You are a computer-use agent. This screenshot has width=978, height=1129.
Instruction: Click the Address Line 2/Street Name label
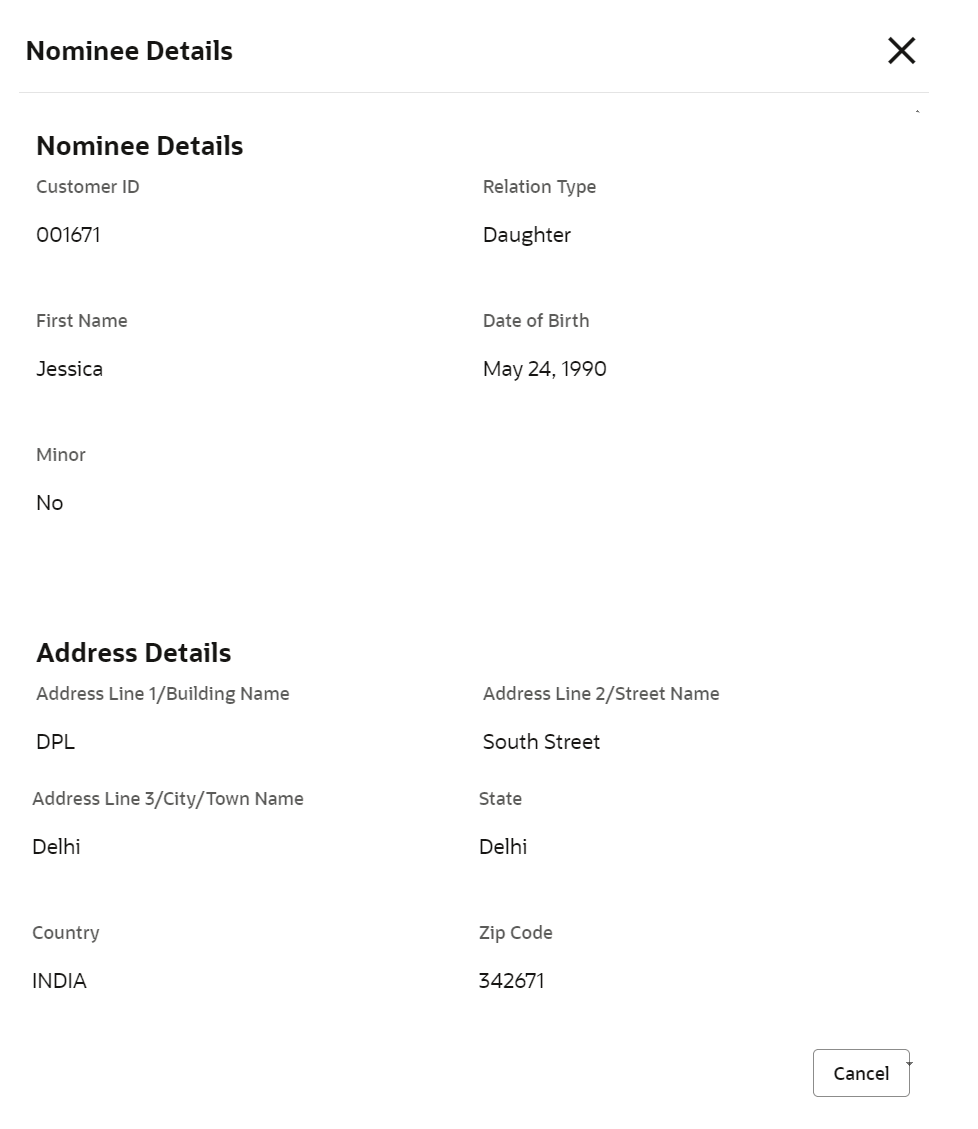pyautogui.click(x=600, y=694)
